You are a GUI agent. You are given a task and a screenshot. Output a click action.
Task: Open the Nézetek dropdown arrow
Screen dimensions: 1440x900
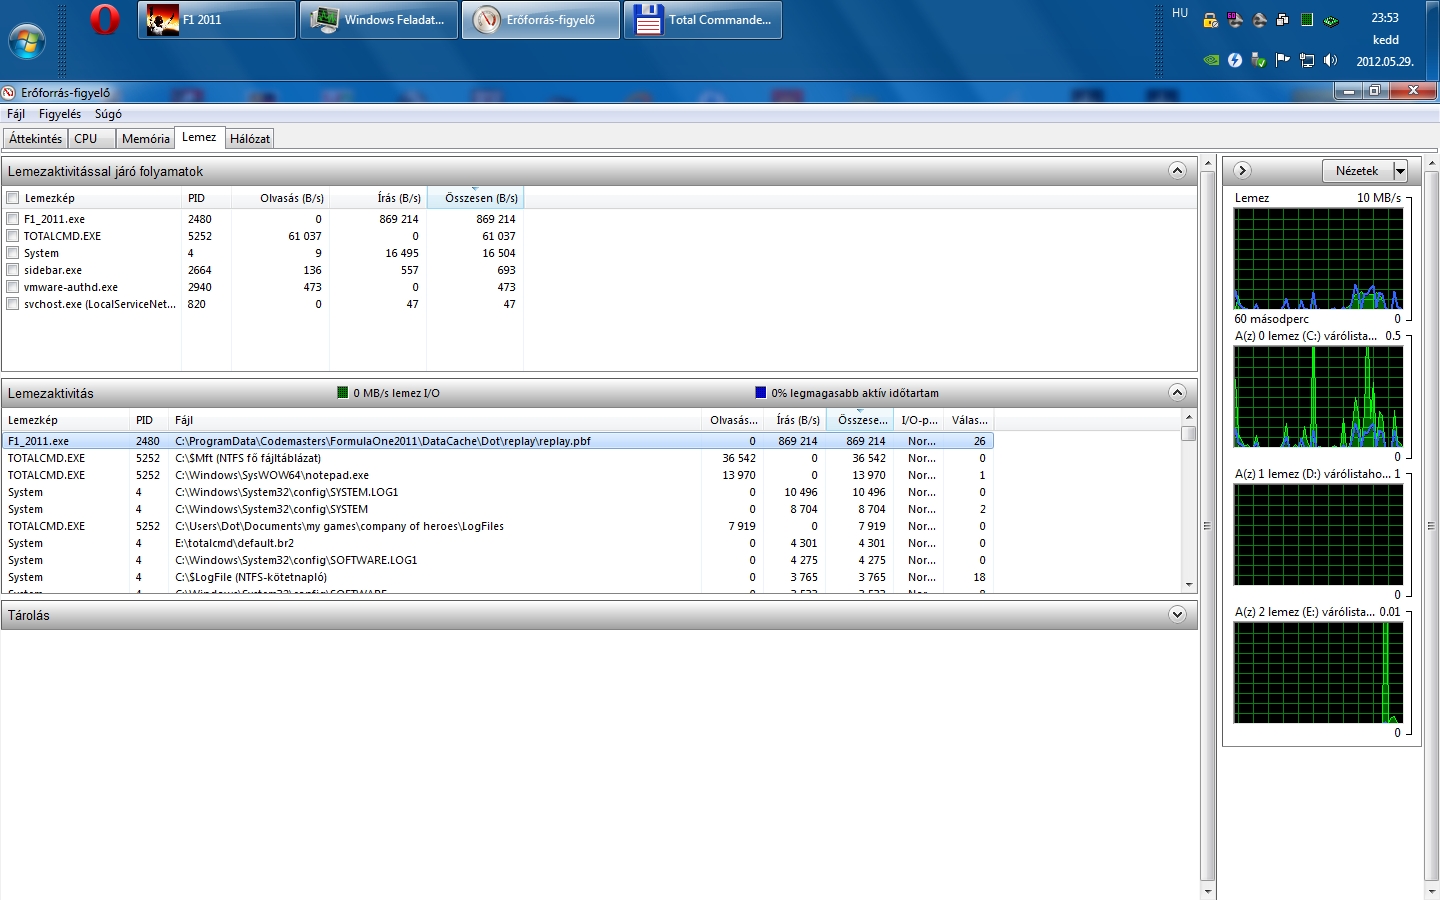point(1401,171)
